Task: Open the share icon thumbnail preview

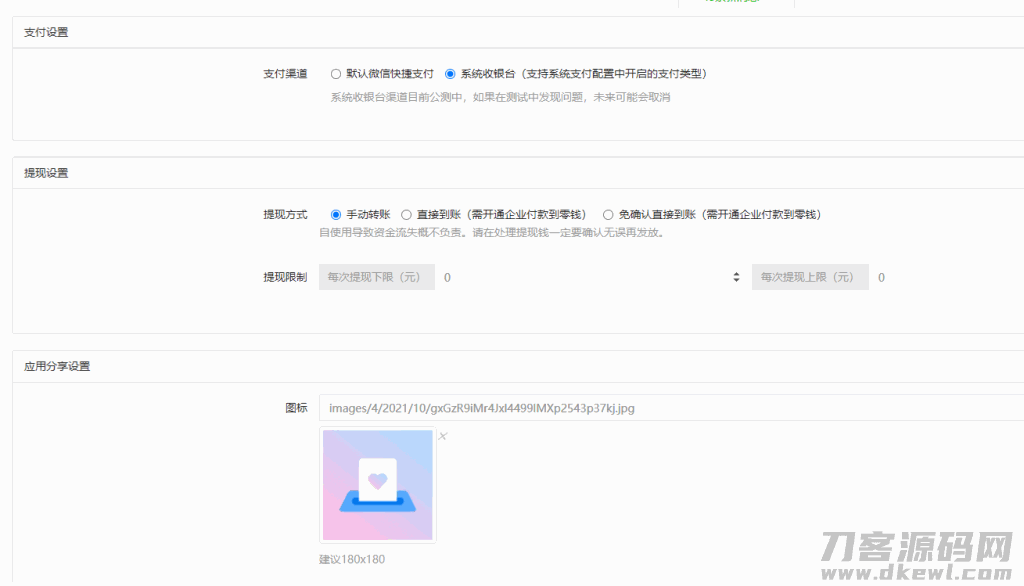Action: [x=378, y=485]
